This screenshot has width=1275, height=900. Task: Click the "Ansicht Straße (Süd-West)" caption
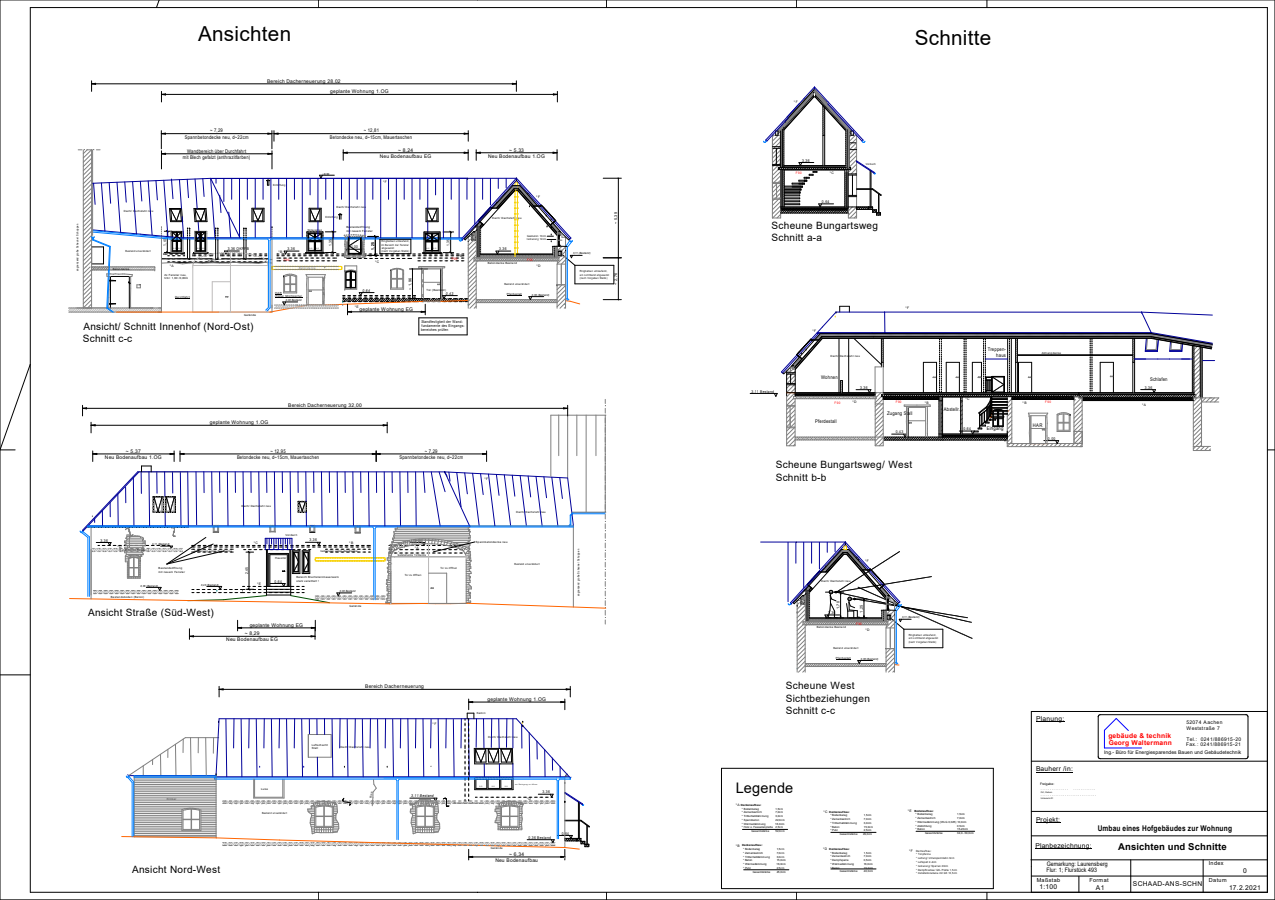coord(150,612)
